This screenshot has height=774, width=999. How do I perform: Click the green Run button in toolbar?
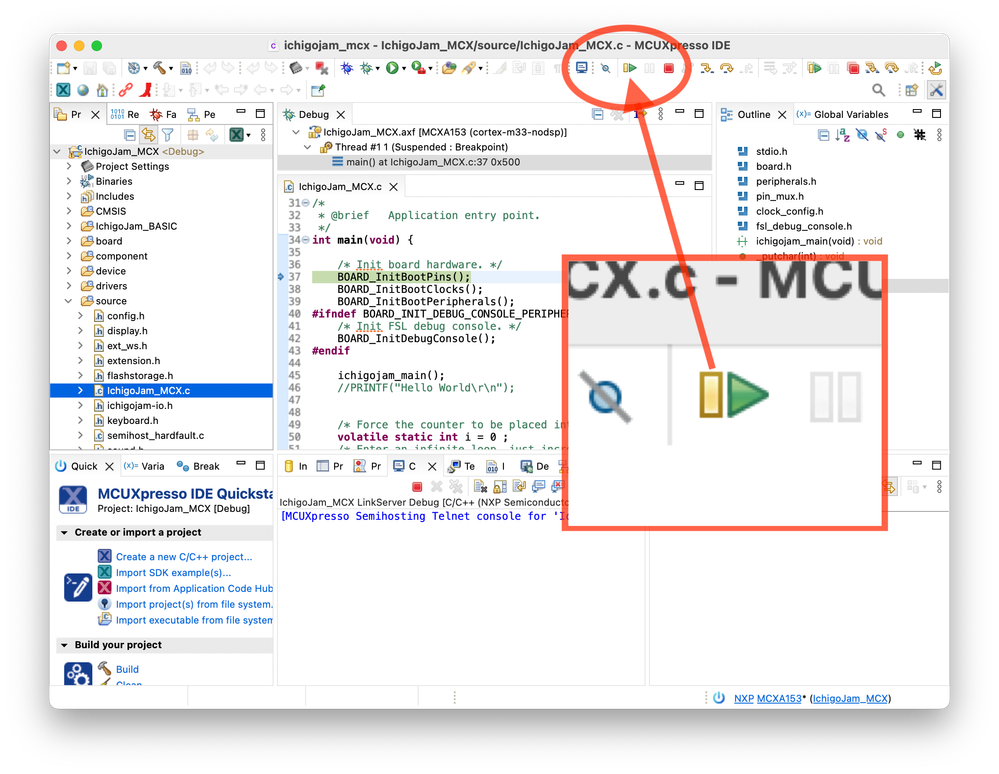[x=392, y=68]
